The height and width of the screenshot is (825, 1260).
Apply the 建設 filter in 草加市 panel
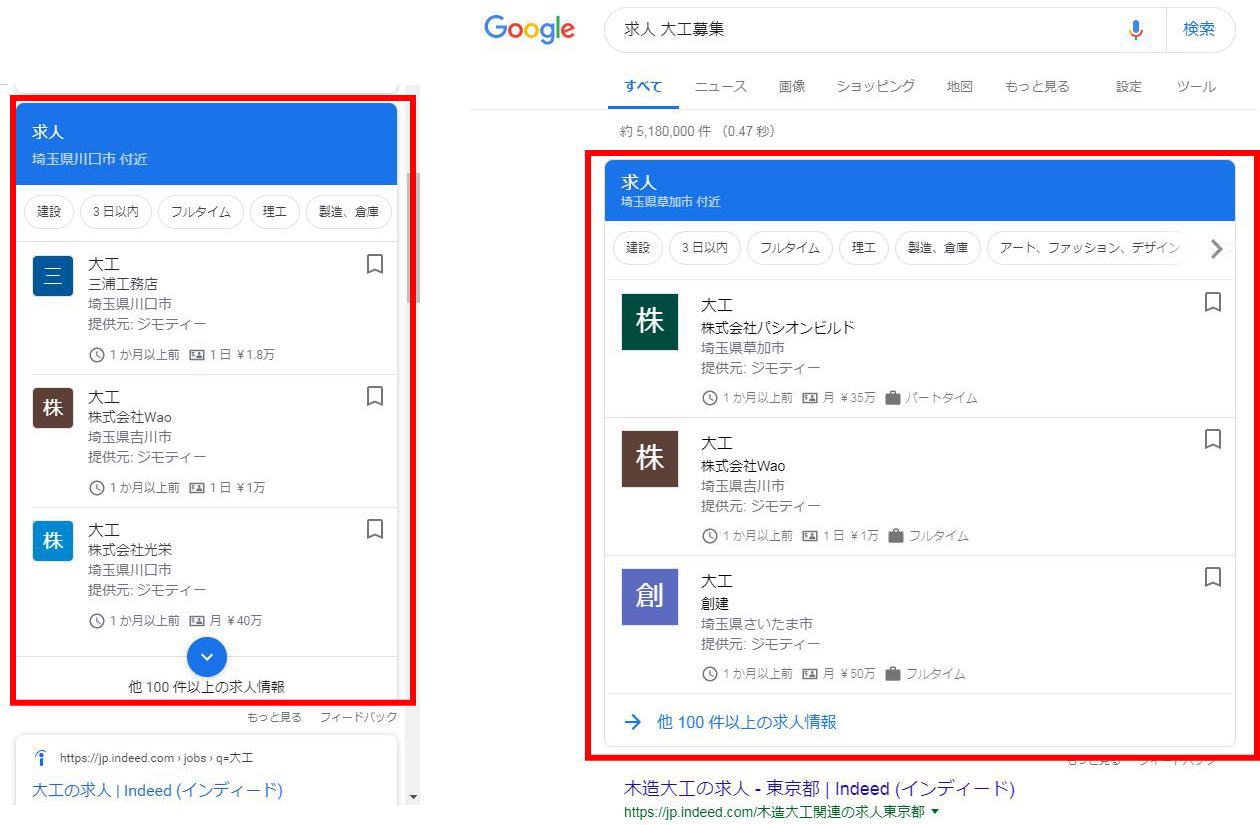coord(638,248)
